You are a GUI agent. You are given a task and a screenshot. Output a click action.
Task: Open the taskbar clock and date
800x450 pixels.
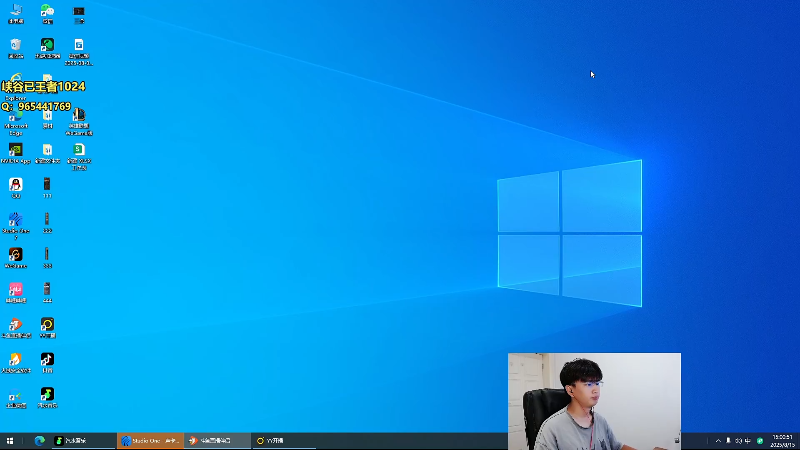pos(782,441)
